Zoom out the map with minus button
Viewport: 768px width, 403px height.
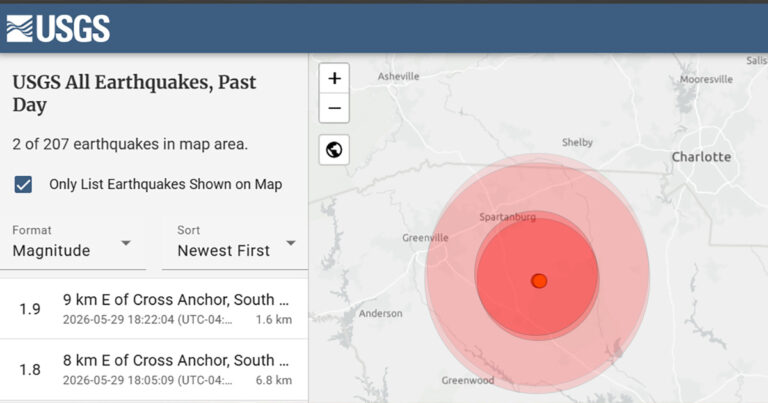click(334, 108)
